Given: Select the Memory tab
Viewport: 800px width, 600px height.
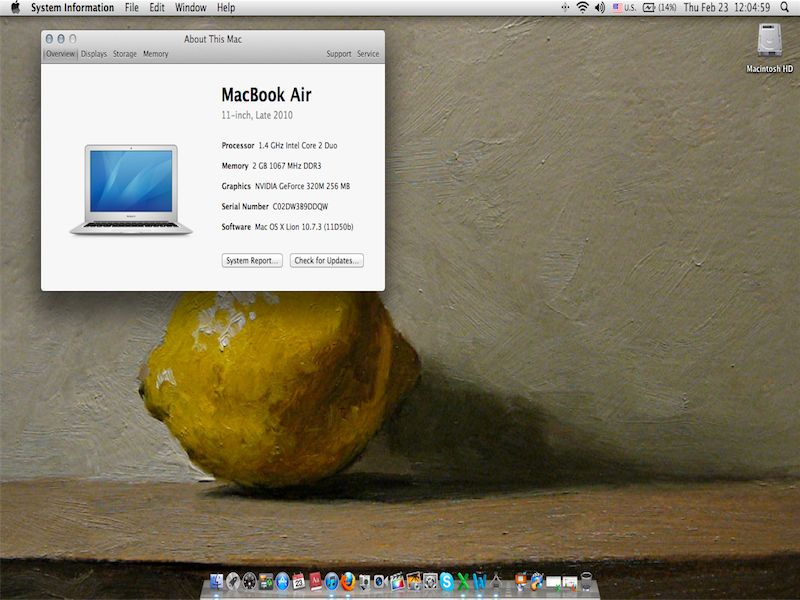Looking at the screenshot, I should (155, 54).
